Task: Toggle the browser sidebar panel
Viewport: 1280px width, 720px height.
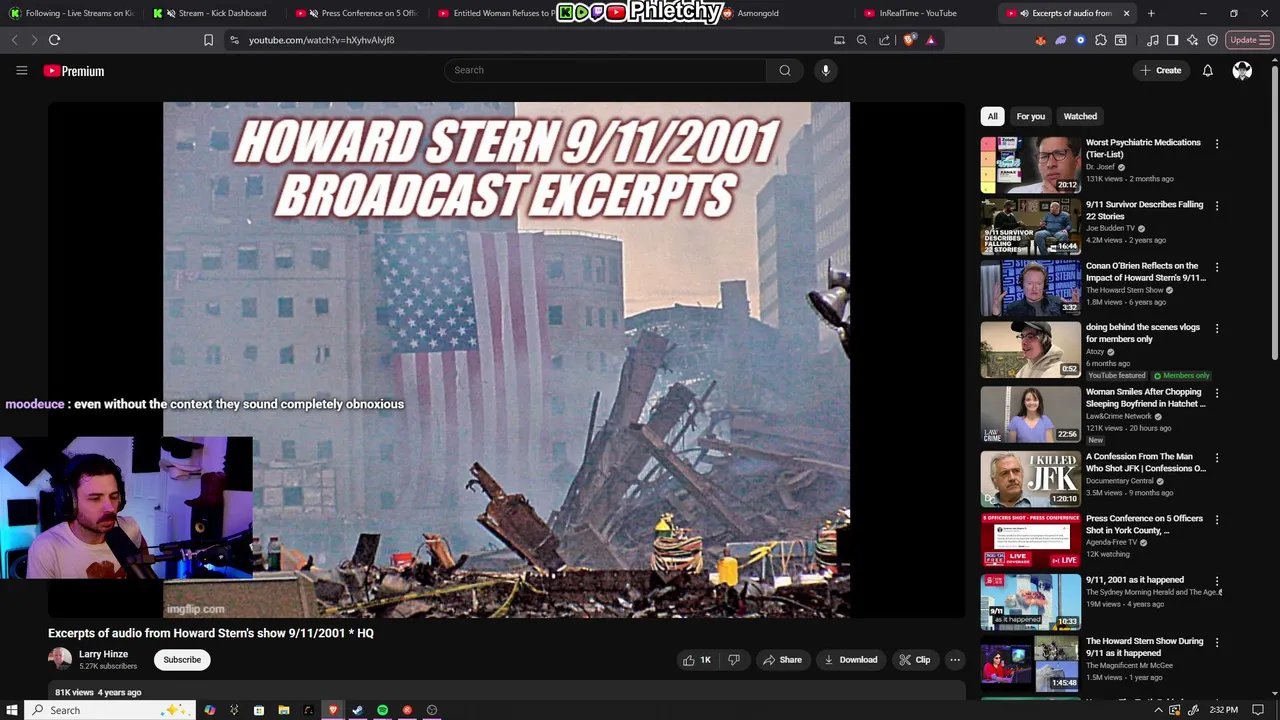Action: 1173,40
